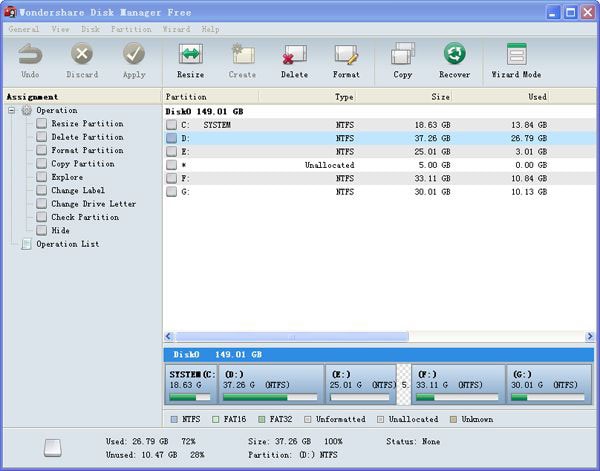Screen dimensions: 600x471
Task: Check the D: partition checkbox
Action: (171, 138)
